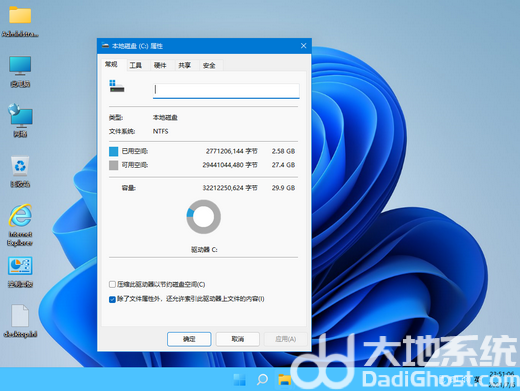The image size is (520, 391).
Task: Click the 2.58 GB used space value
Action: click(283, 151)
